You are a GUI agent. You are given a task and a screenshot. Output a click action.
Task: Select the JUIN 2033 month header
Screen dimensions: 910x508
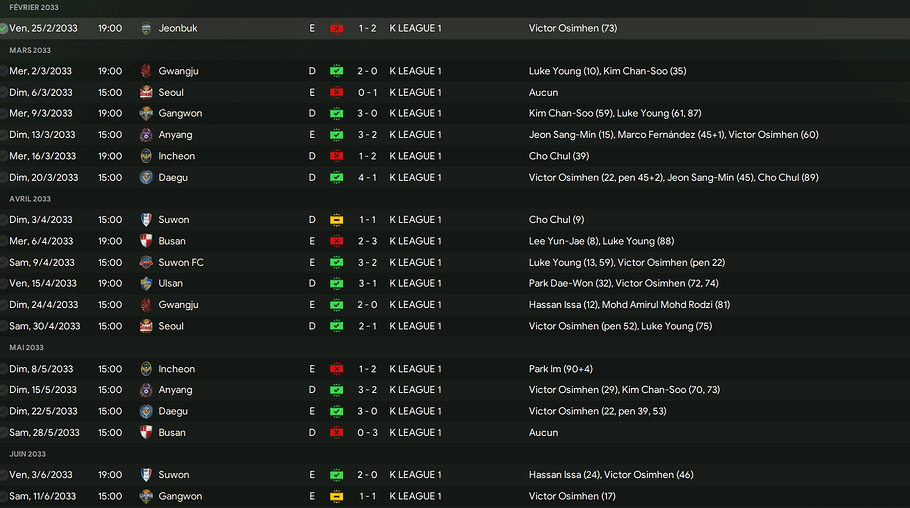[28, 454]
